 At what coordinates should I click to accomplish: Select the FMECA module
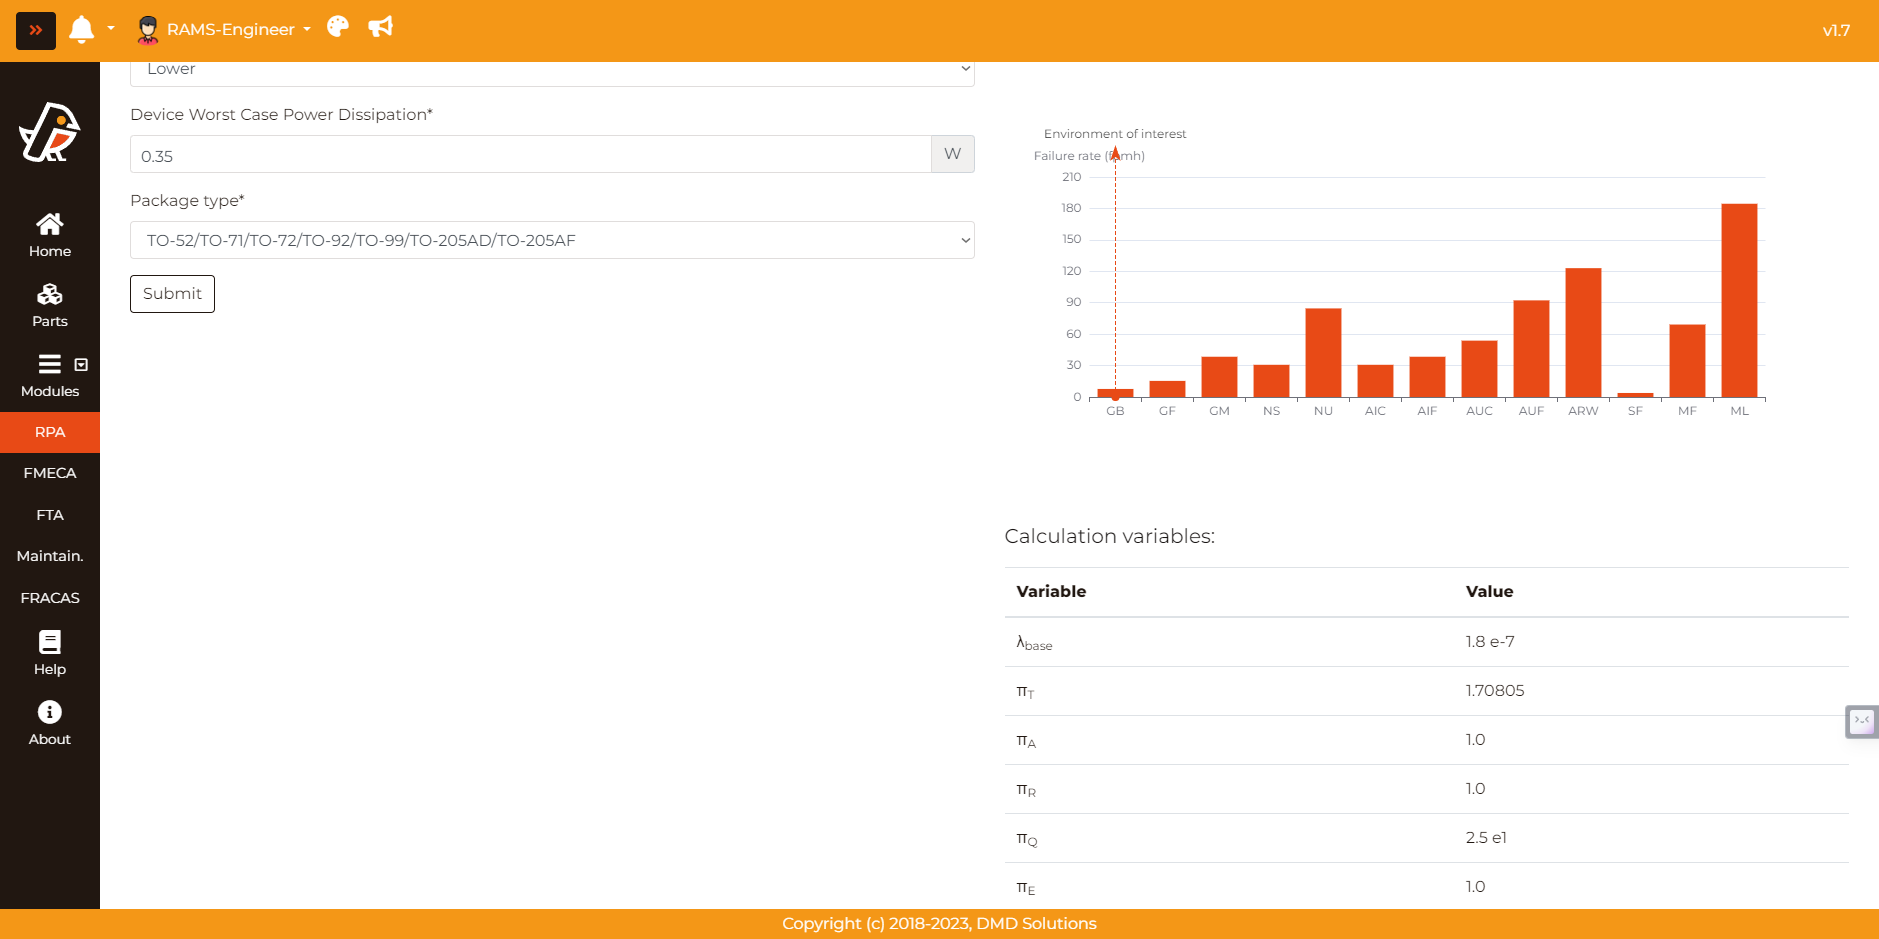[50, 473]
